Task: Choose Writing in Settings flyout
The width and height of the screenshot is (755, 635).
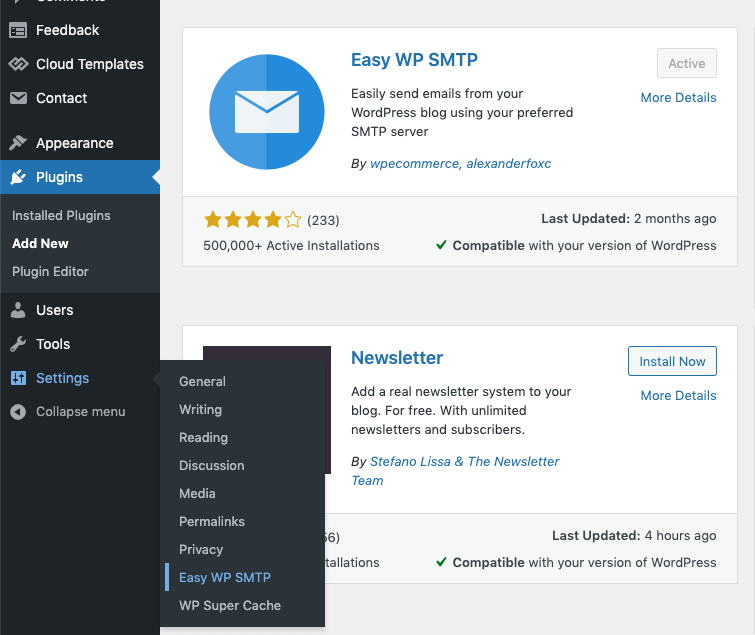Action: coord(200,410)
